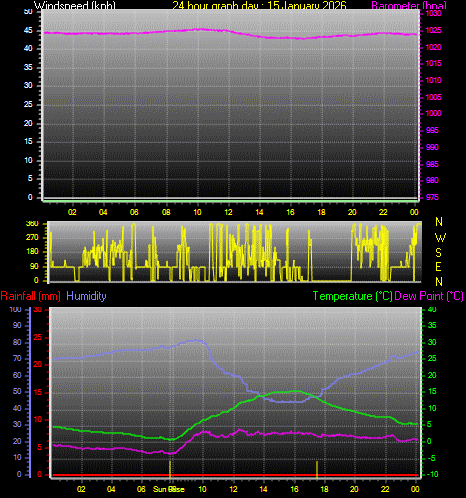466x498 pixels.
Task: Click the 12 hour label under the windspeed chart
Action: (x=228, y=212)
